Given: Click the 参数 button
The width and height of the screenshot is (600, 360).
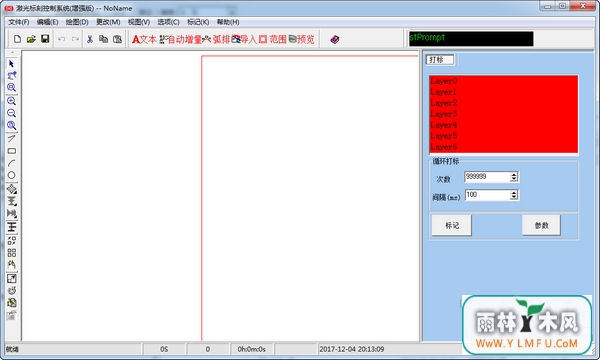Looking at the screenshot, I should coord(541,225).
